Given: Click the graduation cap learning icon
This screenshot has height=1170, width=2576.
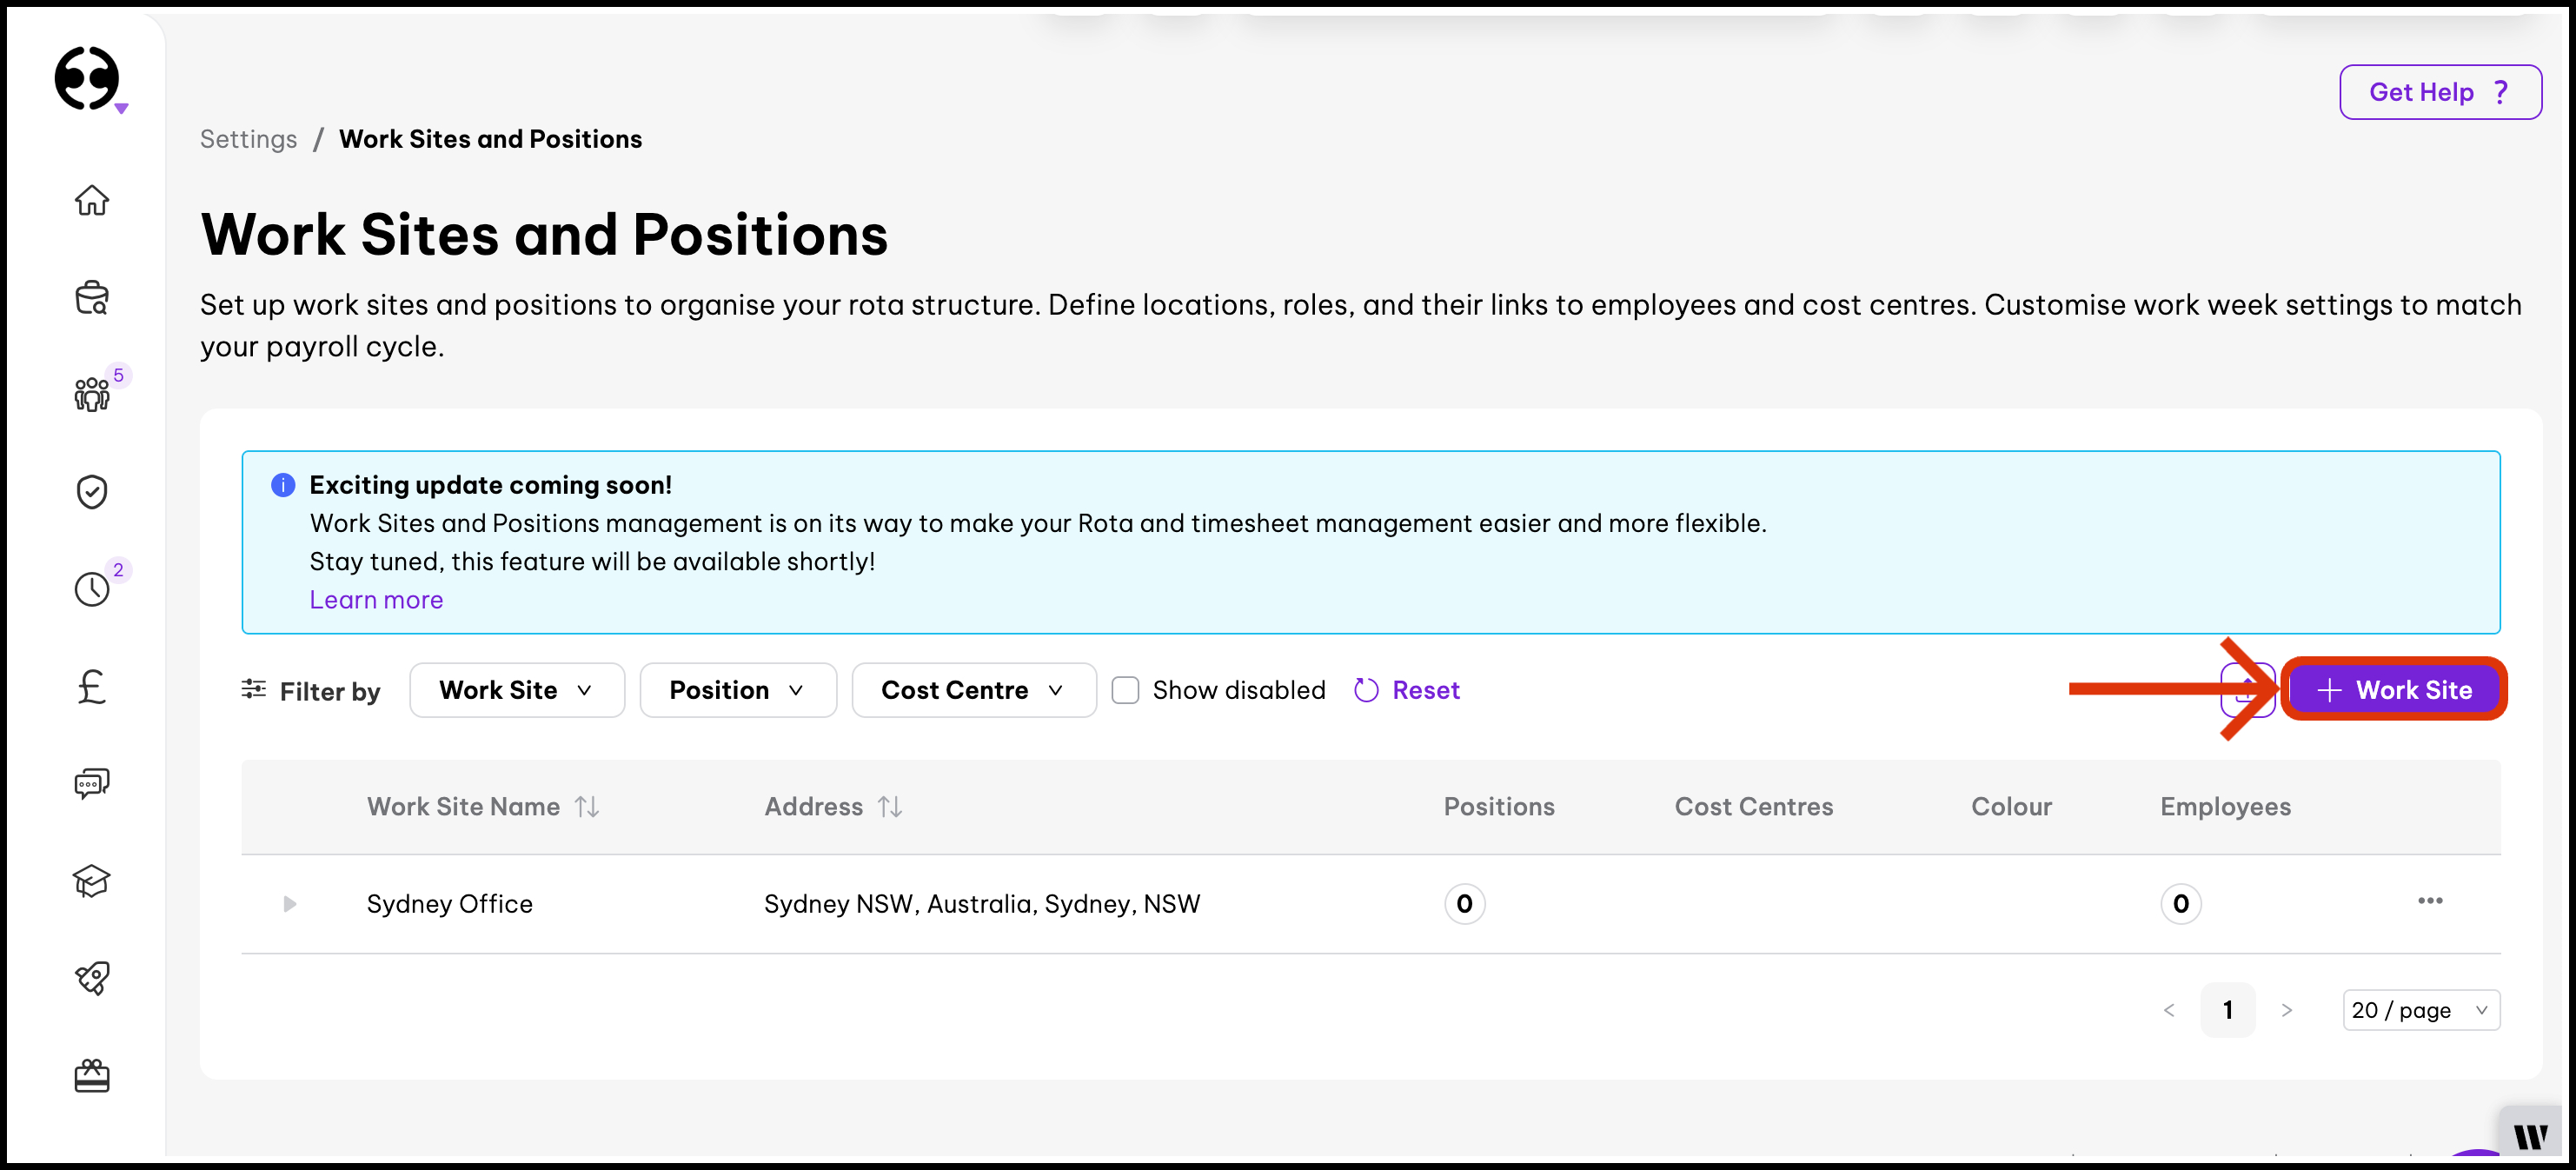Looking at the screenshot, I should (x=92, y=880).
